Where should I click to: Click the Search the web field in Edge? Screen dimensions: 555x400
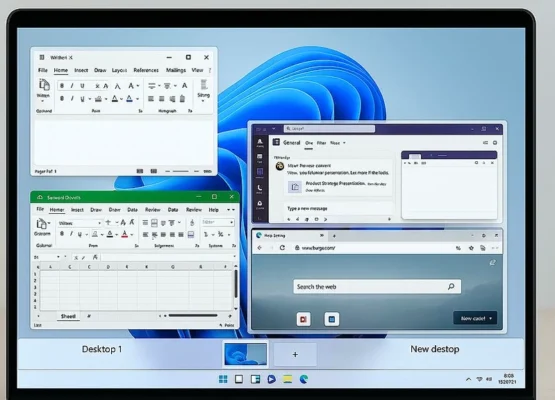pyautogui.click(x=377, y=286)
